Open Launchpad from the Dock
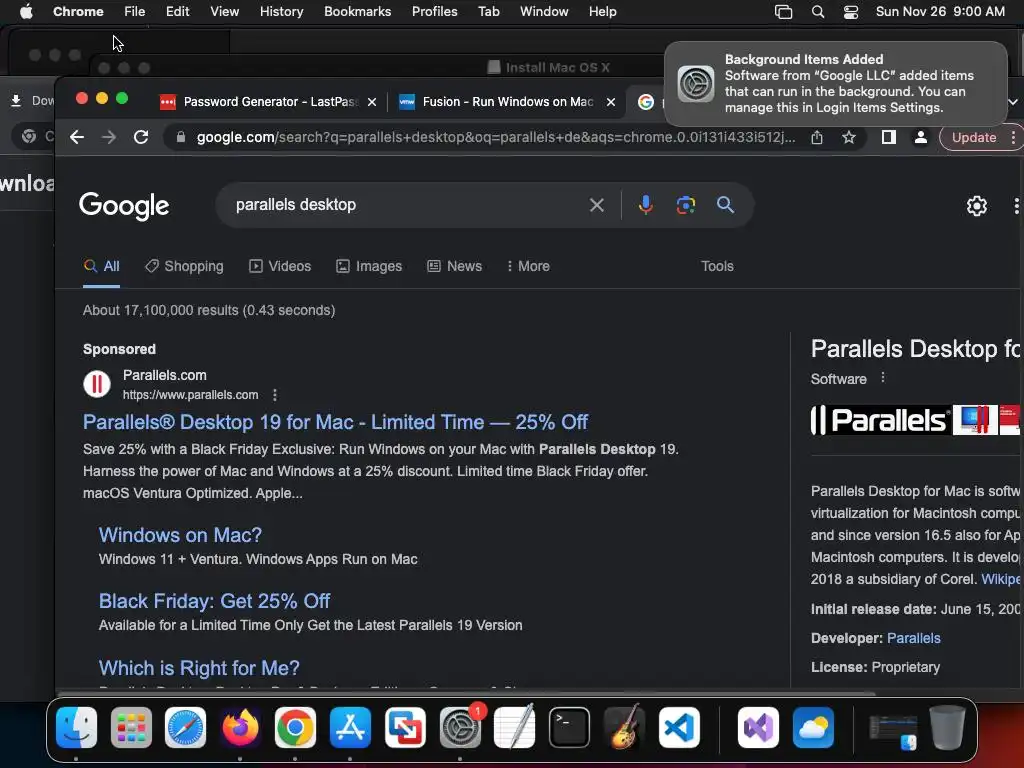This screenshot has height=768, width=1024. click(x=131, y=728)
